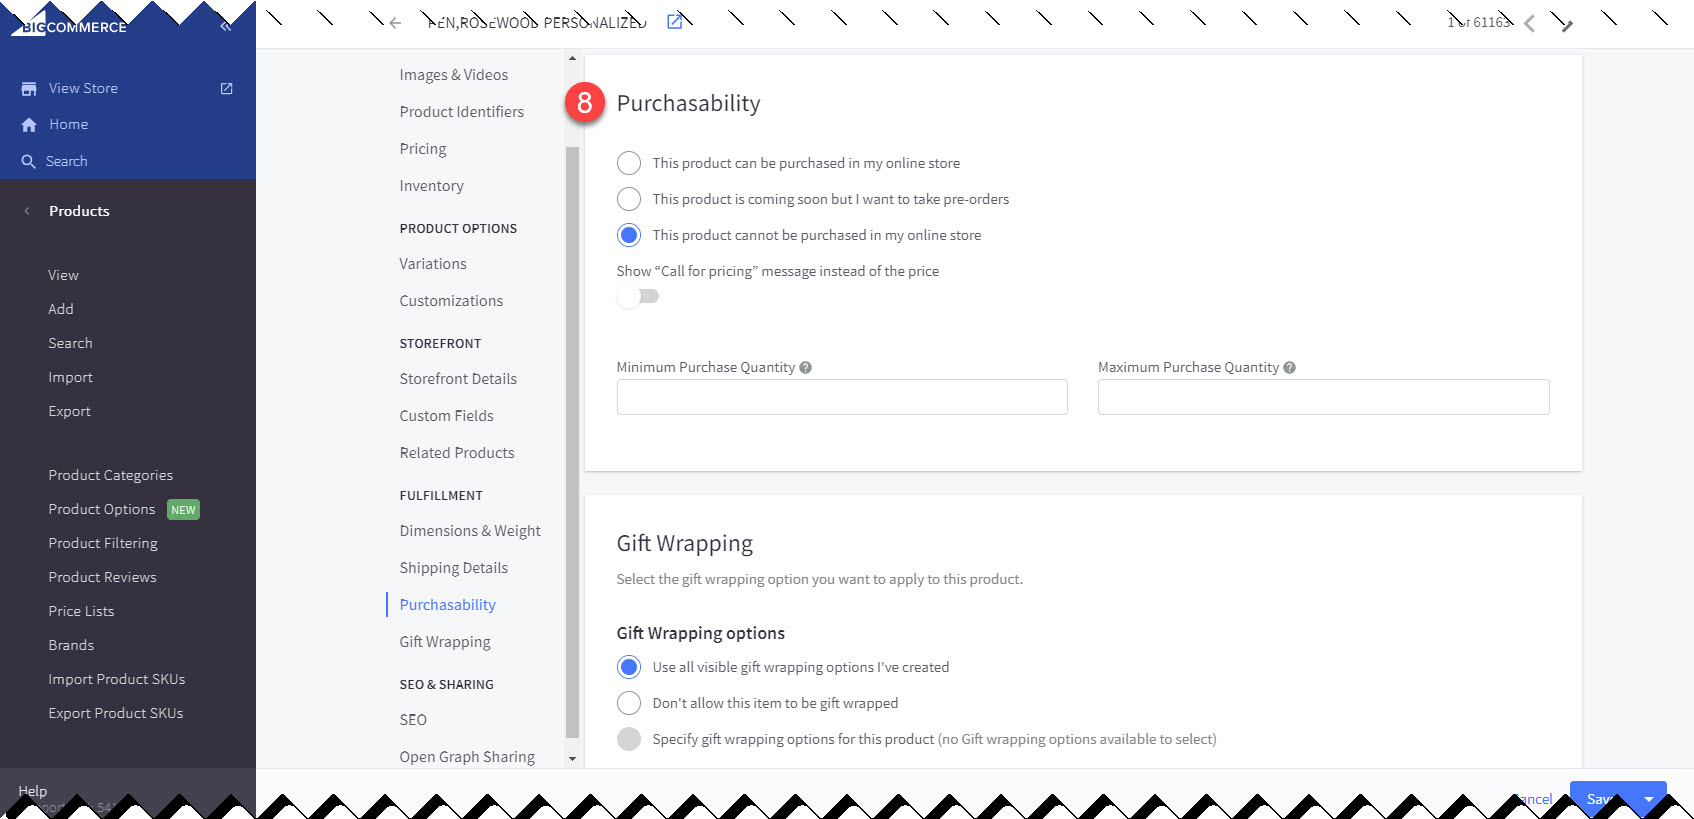Jump to Dimensions & Weight section
Screen dimensions: 1694x819
(x=470, y=531)
